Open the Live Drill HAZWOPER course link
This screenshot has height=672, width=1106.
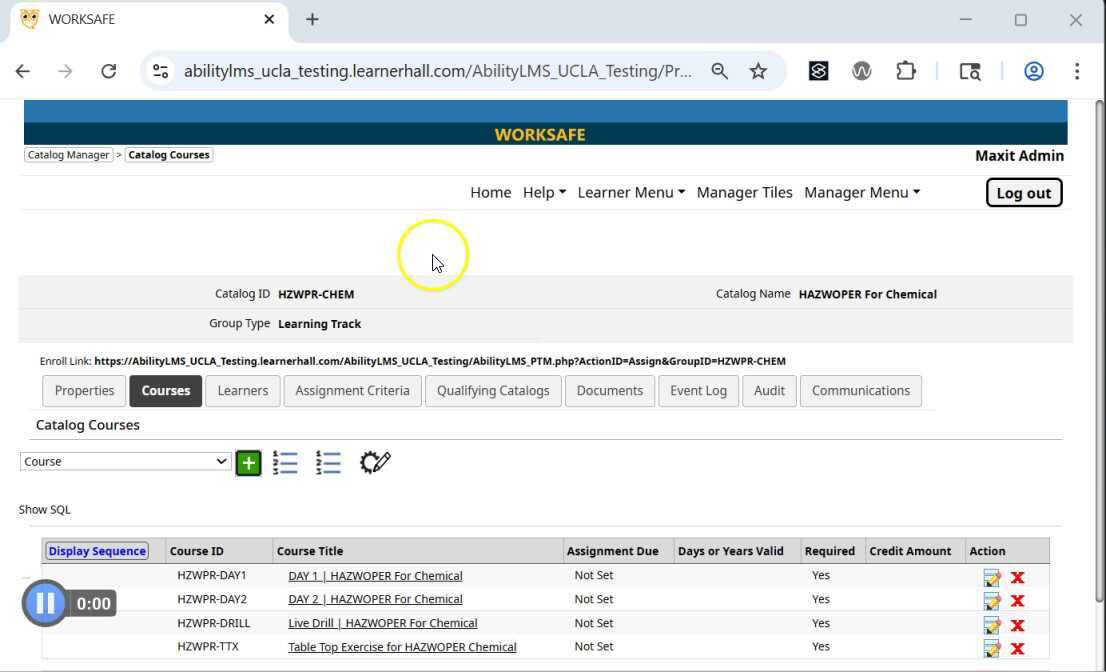382,623
